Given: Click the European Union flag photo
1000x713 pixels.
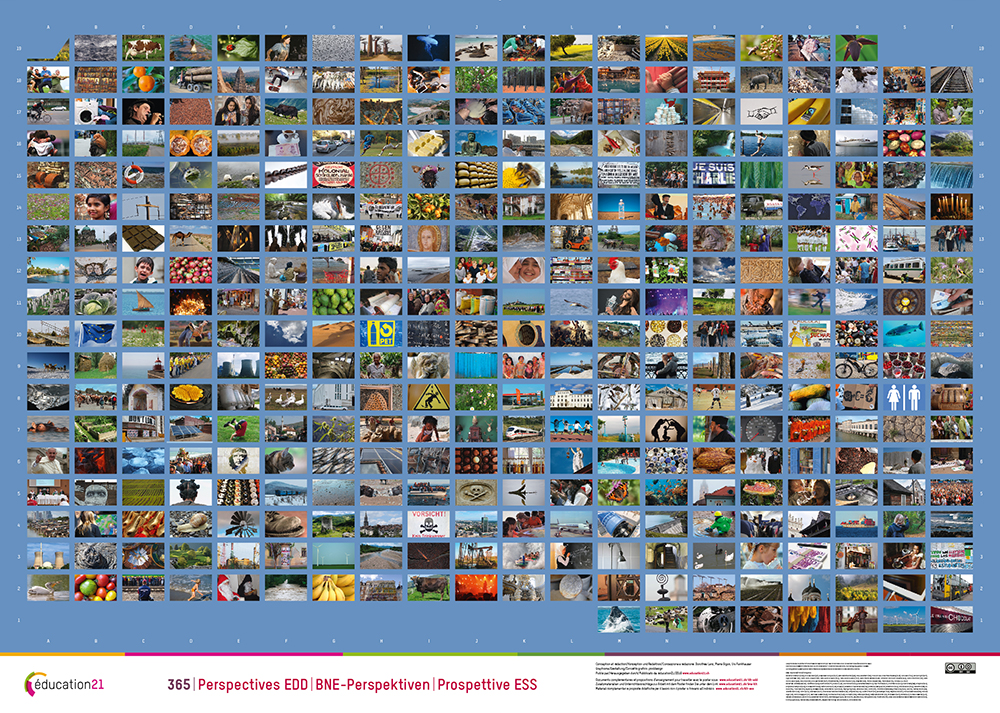Looking at the screenshot, I should tap(95, 332).
